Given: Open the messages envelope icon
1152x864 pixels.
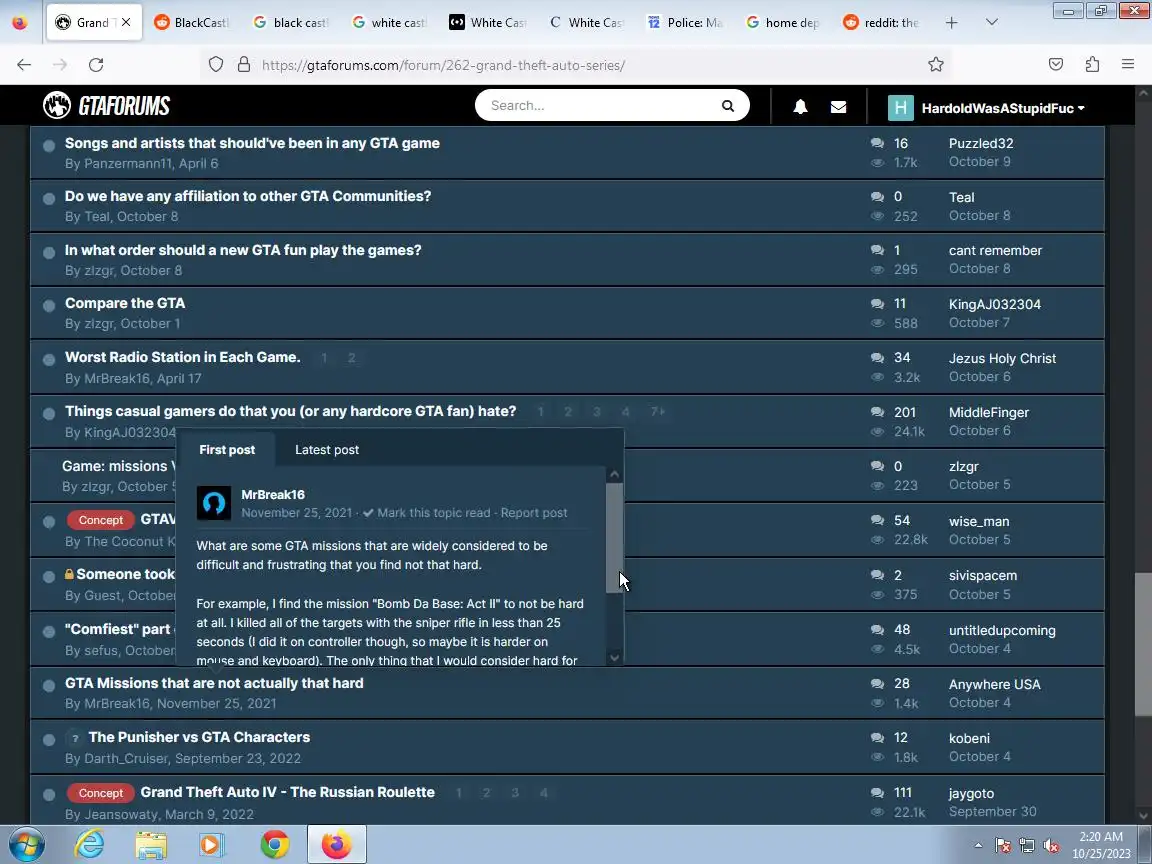Looking at the screenshot, I should pos(838,107).
